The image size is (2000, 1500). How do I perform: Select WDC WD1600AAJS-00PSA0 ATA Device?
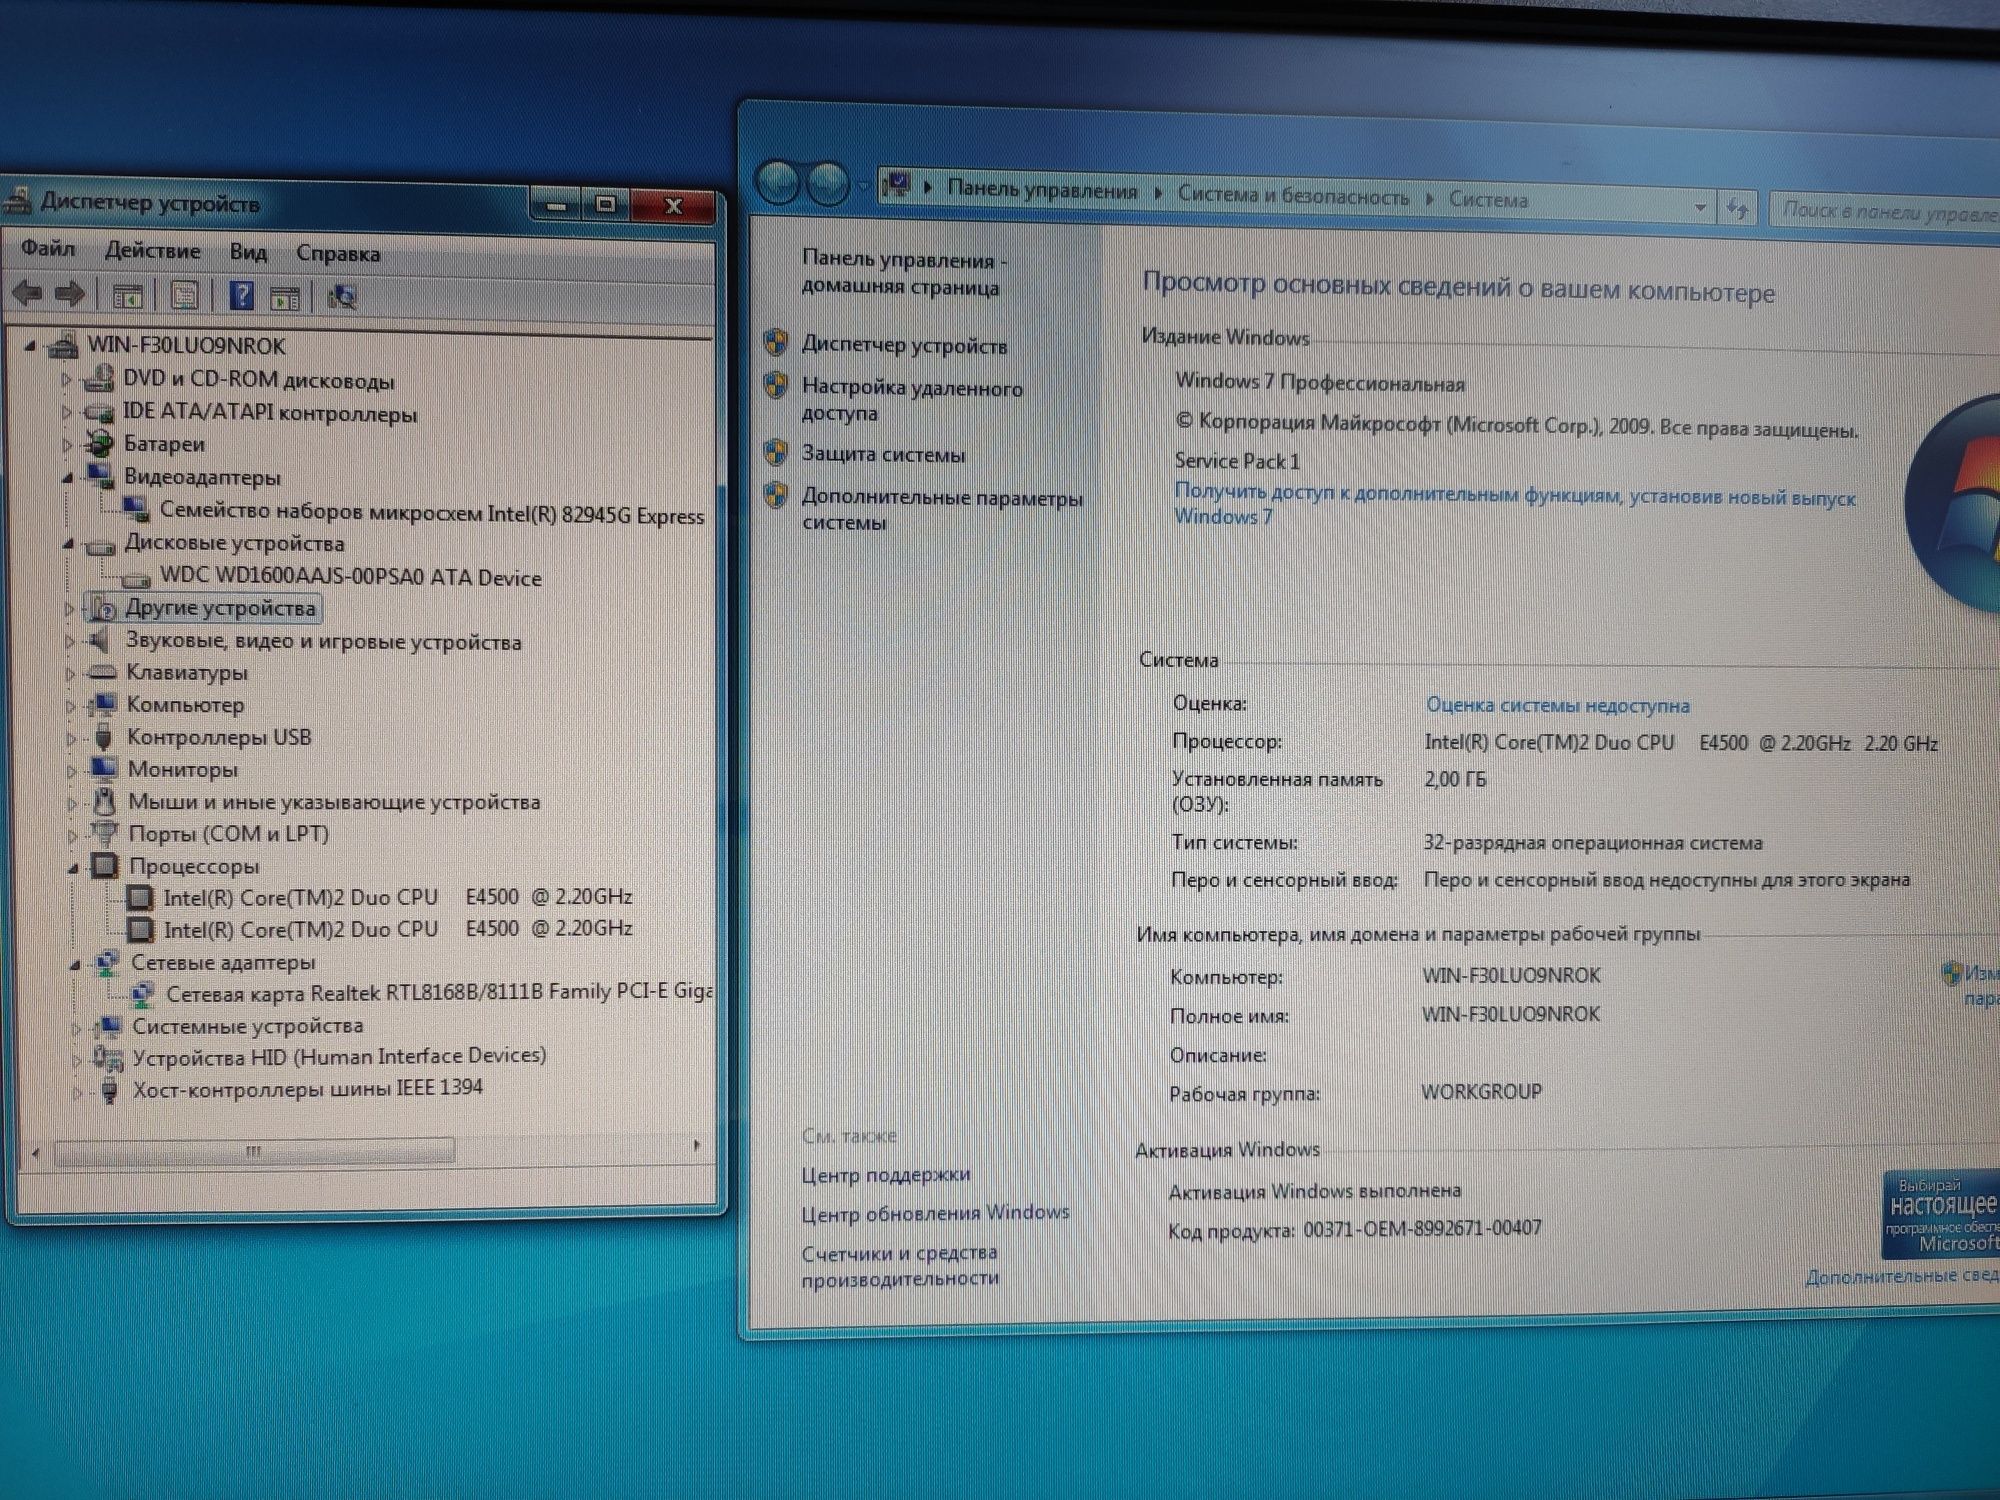point(351,577)
